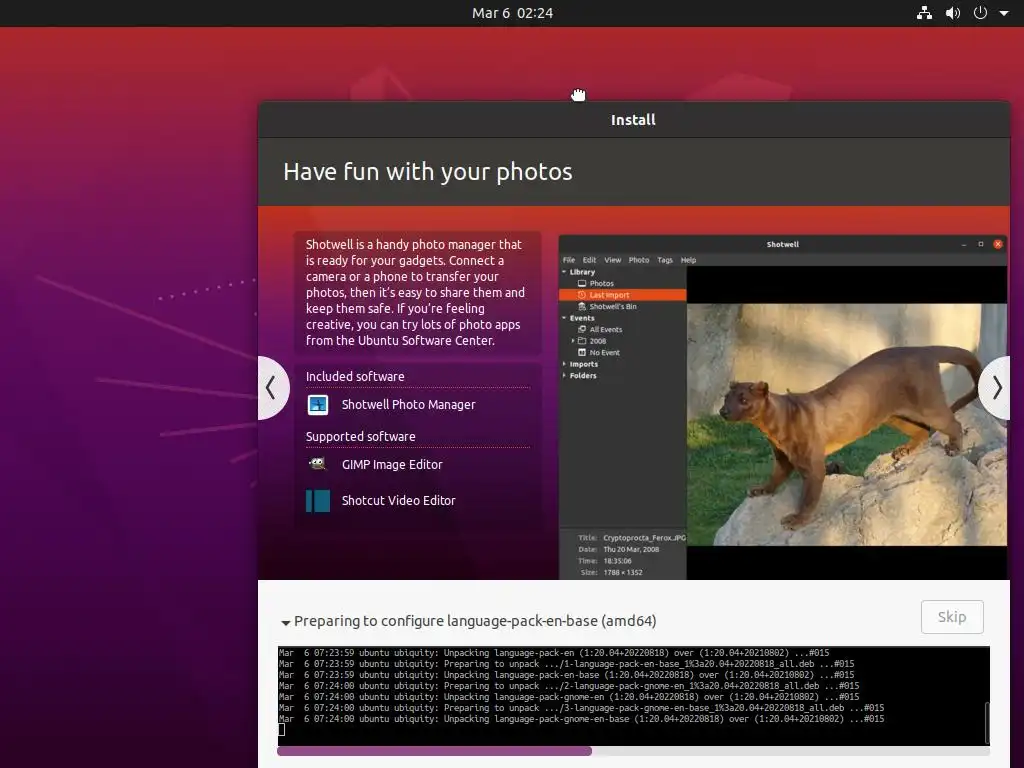
Task: Collapse the Library tree in Shotwell preview
Action: pos(564,272)
